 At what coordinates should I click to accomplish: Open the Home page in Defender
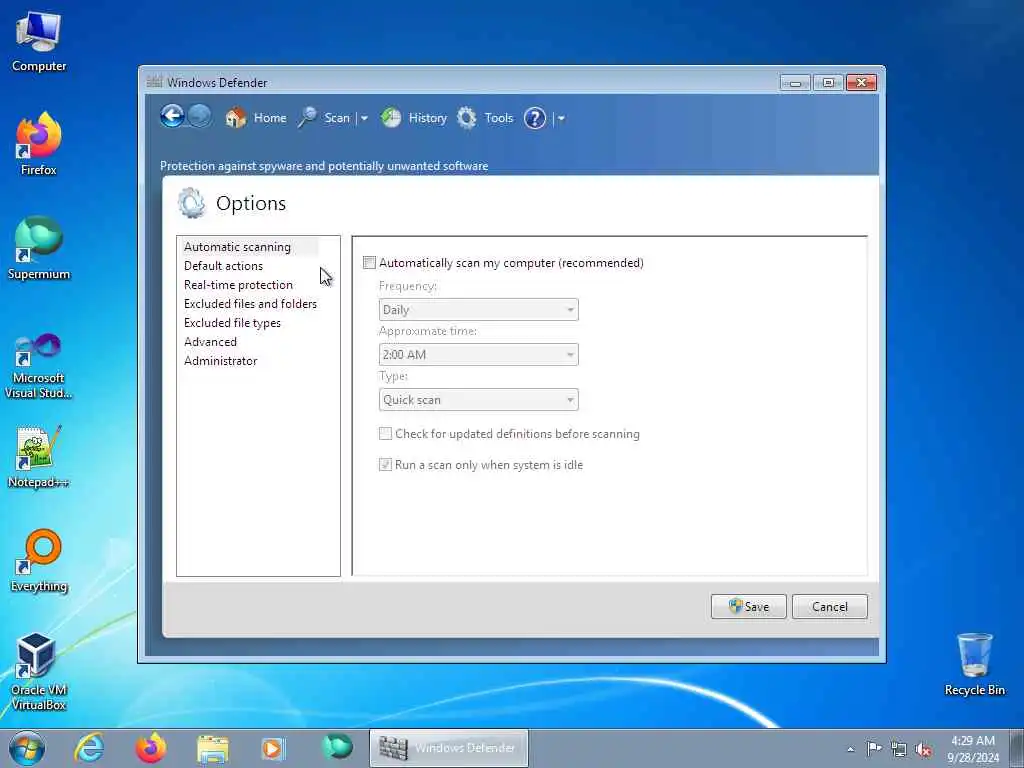point(256,118)
